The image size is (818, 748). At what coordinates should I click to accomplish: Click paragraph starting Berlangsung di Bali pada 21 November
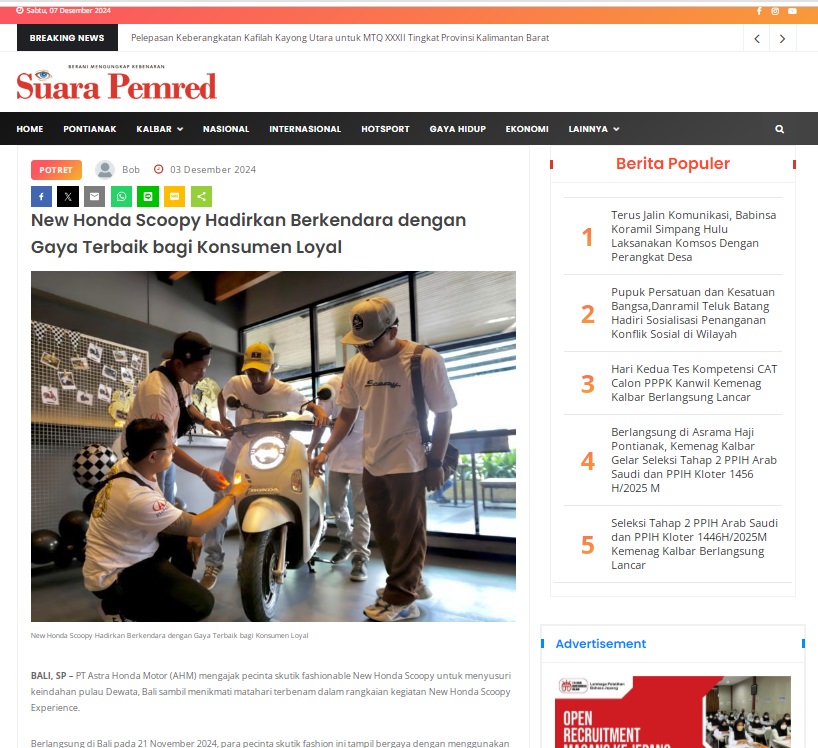coord(270,743)
